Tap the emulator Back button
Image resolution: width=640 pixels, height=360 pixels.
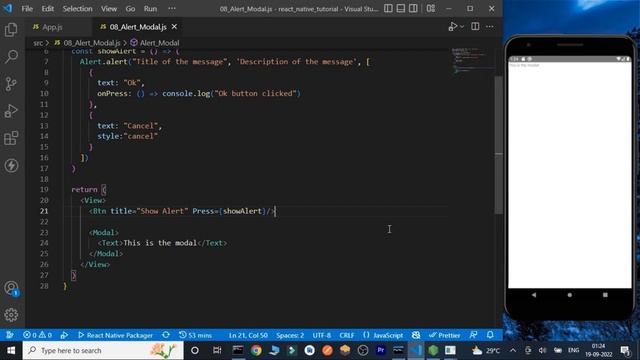(x=534, y=295)
